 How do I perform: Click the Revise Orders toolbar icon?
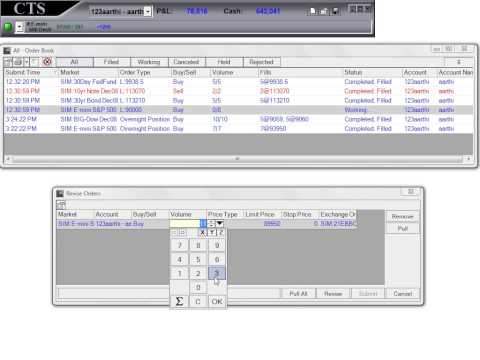(61, 205)
